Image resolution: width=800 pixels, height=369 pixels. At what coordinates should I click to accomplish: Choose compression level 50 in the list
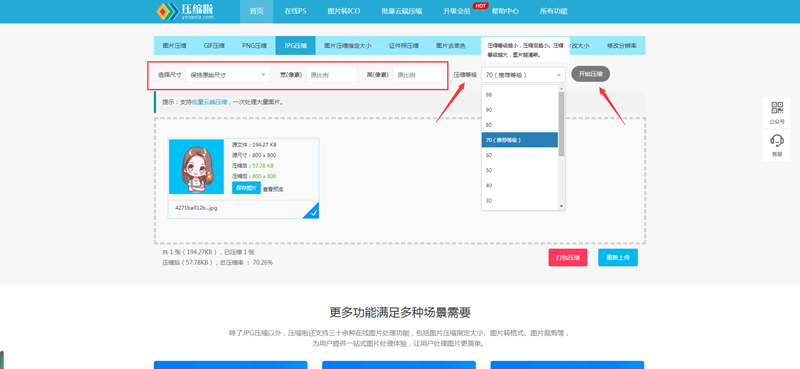pos(519,170)
